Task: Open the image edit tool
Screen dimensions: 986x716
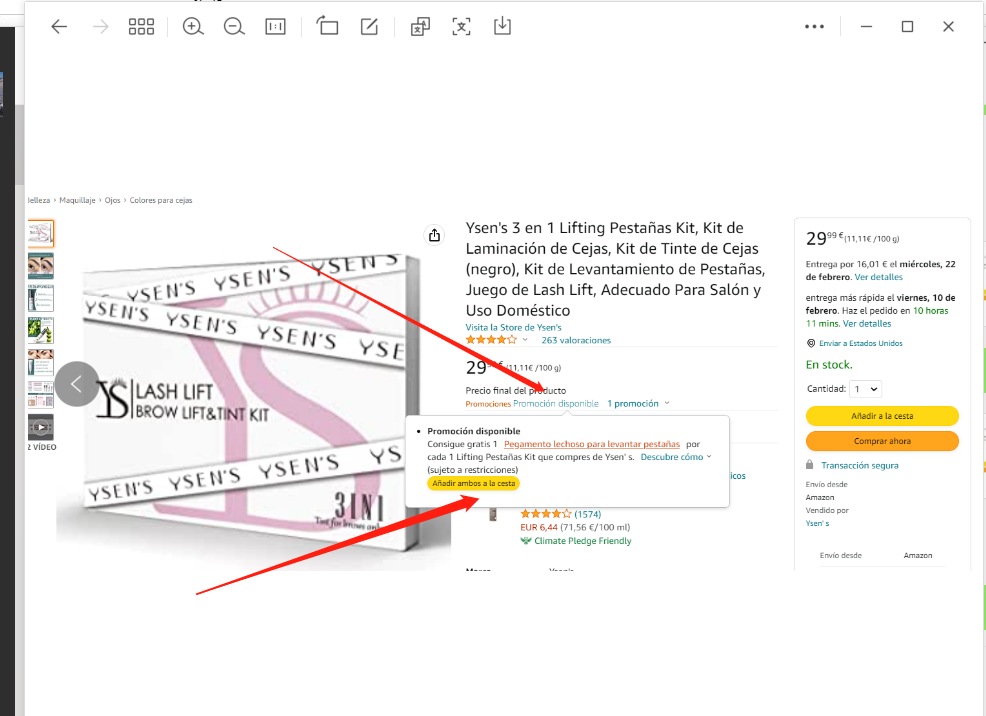Action: [369, 27]
